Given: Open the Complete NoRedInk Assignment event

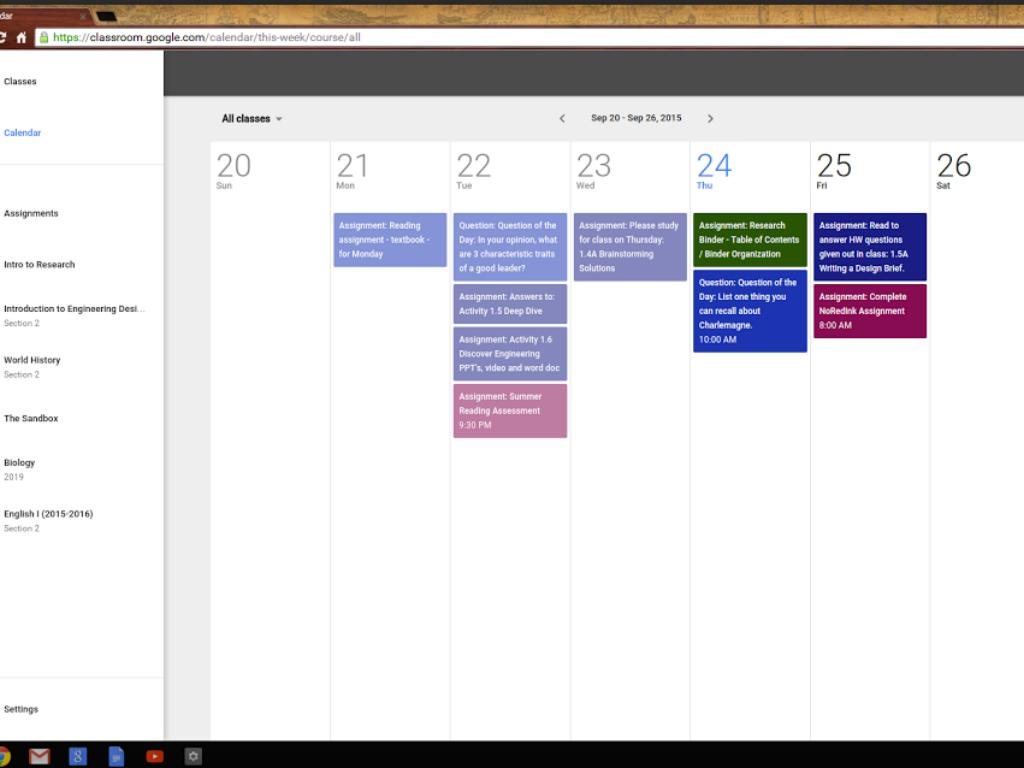Looking at the screenshot, I should click(869, 310).
